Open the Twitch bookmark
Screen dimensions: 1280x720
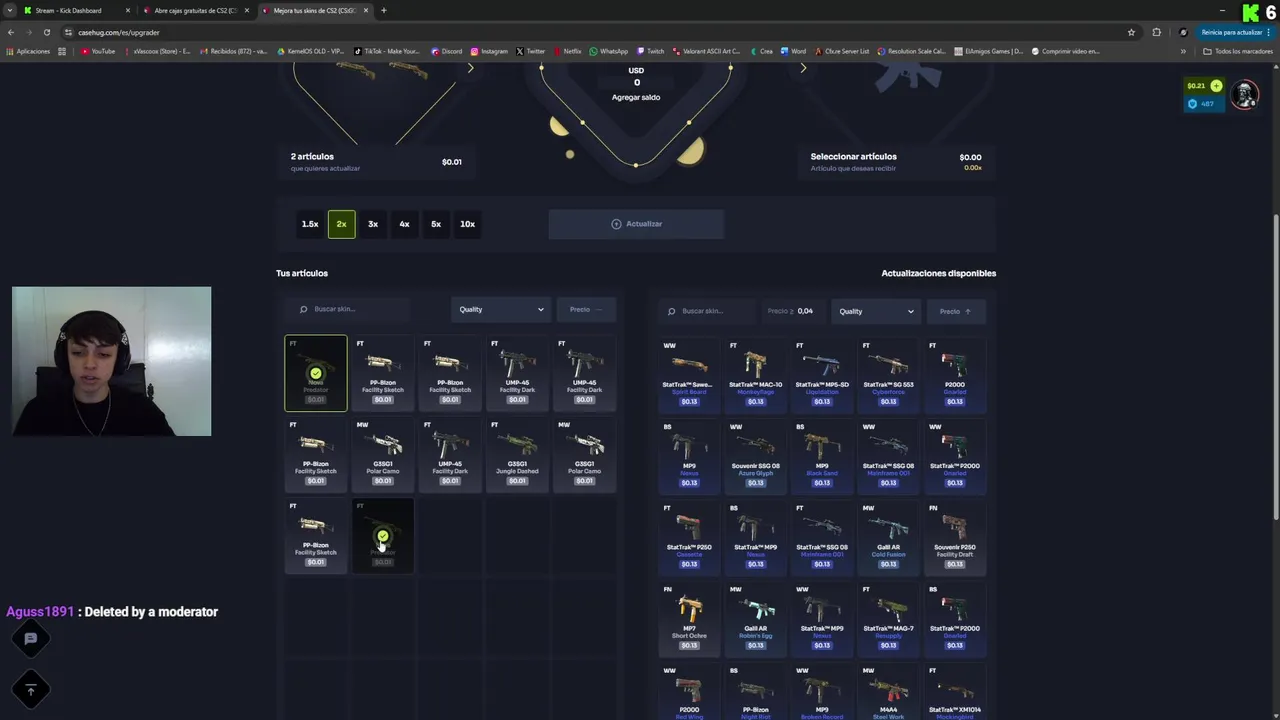pyautogui.click(x=650, y=51)
